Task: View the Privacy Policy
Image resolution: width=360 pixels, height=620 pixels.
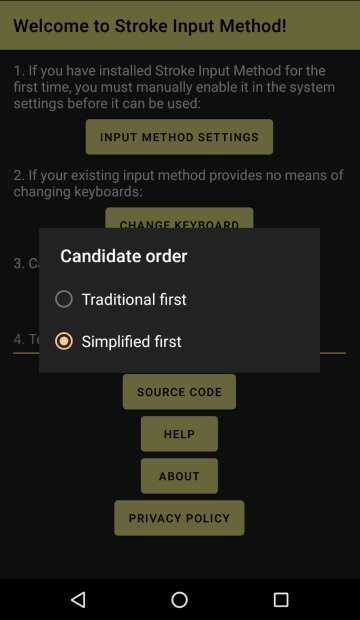Action: pyautogui.click(x=179, y=518)
